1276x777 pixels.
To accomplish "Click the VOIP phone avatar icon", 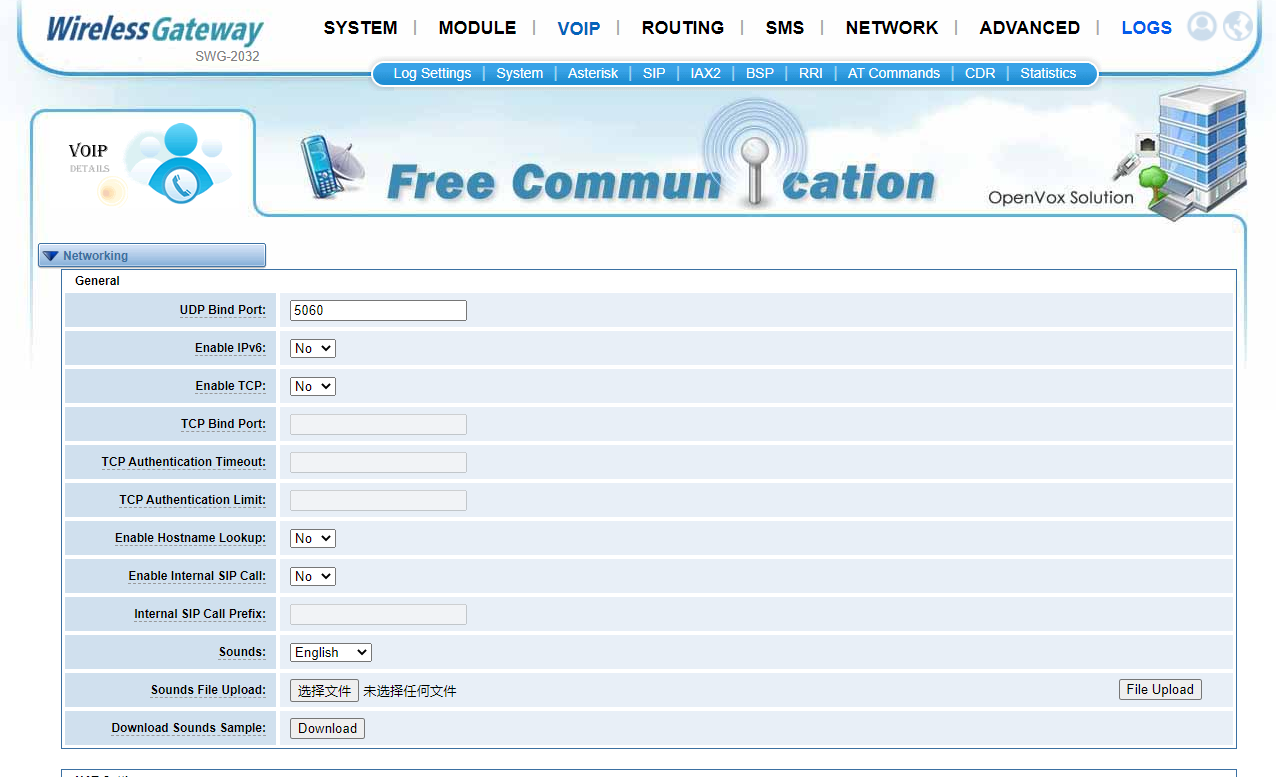I will (x=180, y=163).
